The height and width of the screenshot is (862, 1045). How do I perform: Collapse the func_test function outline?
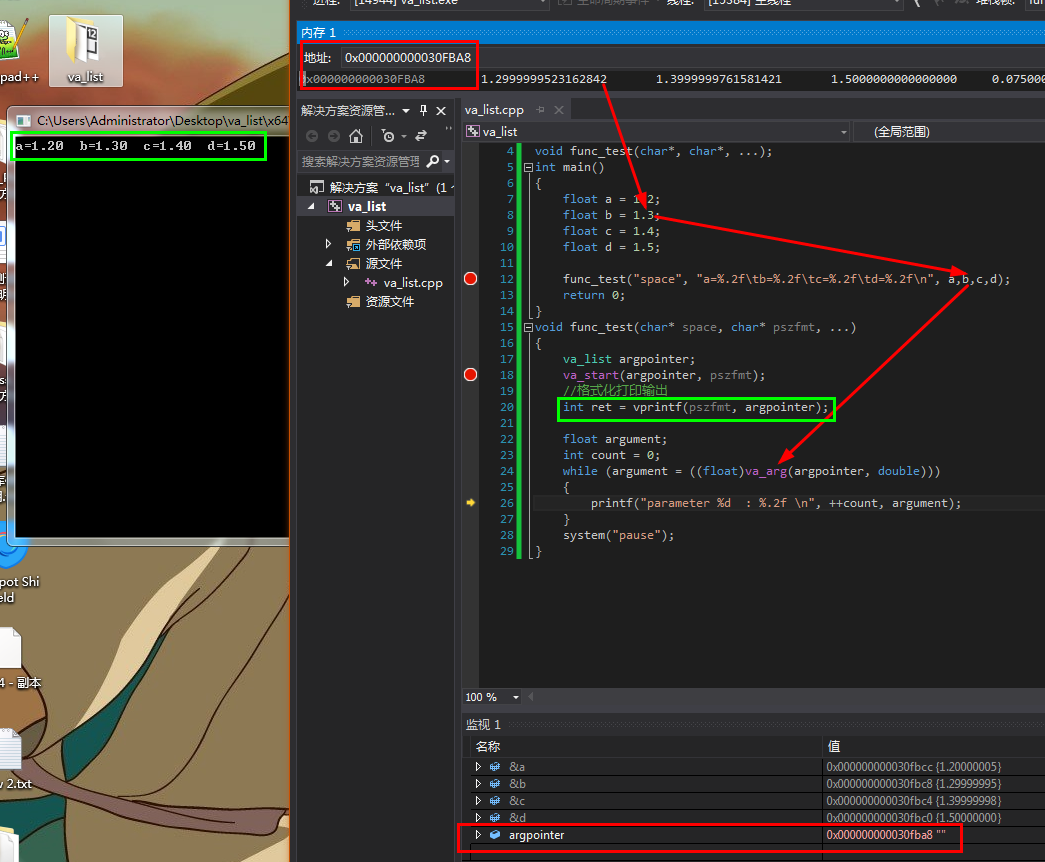pos(528,327)
